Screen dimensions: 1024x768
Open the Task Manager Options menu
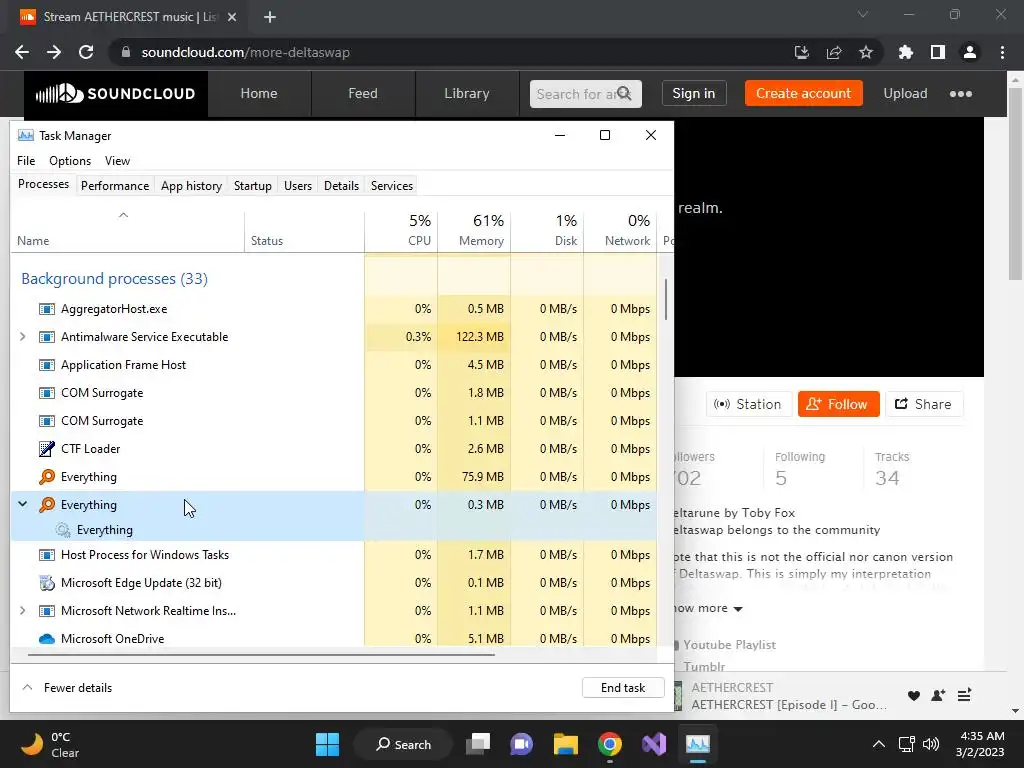(70, 161)
